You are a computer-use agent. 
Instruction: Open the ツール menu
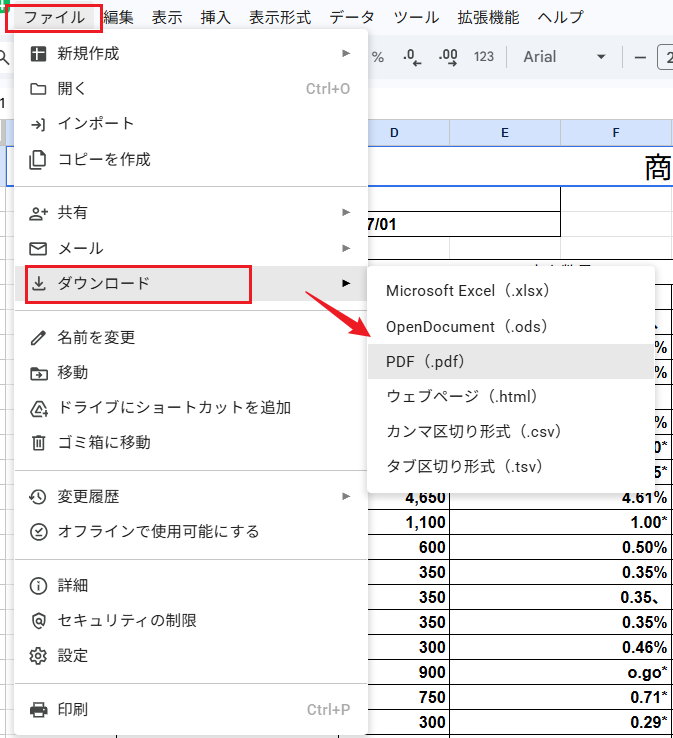(x=416, y=18)
